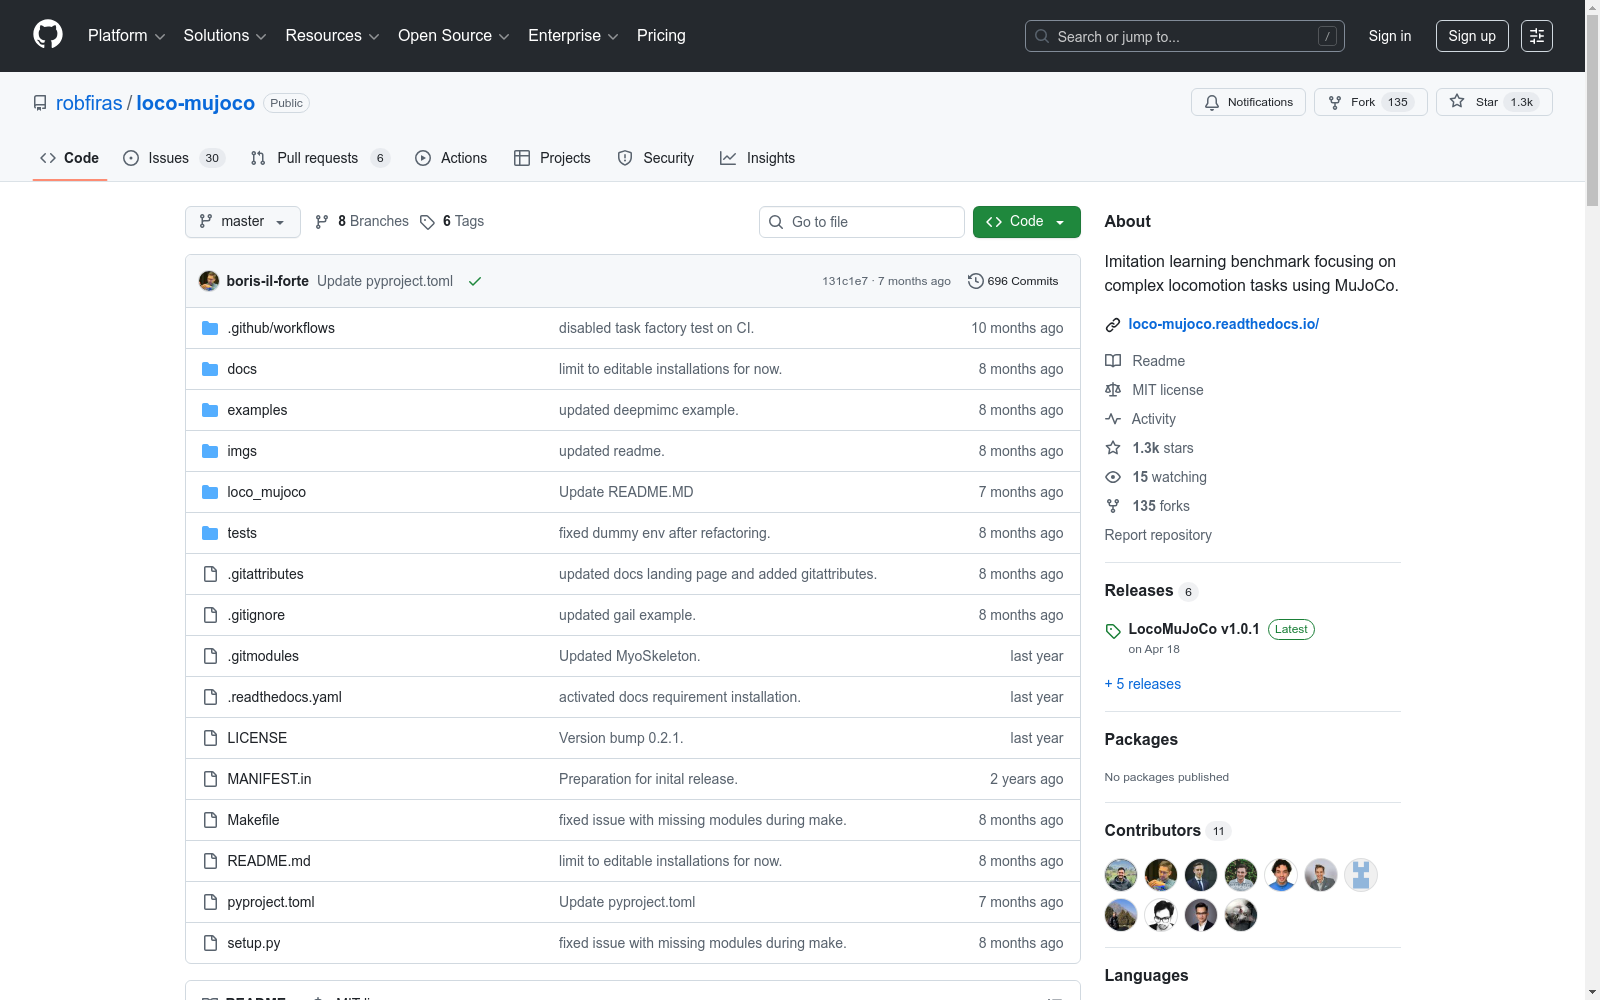This screenshot has height=1000, width=1600.
Task: Star the repository
Action: (x=1494, y=102)
